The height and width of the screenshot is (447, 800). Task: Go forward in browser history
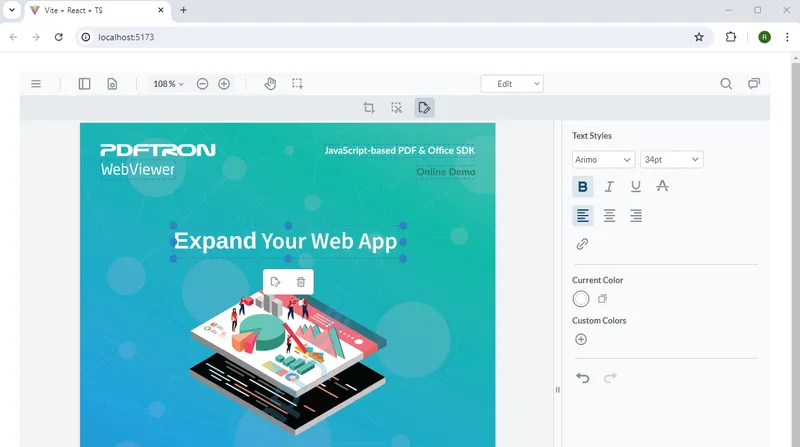(x=36, y=37)
